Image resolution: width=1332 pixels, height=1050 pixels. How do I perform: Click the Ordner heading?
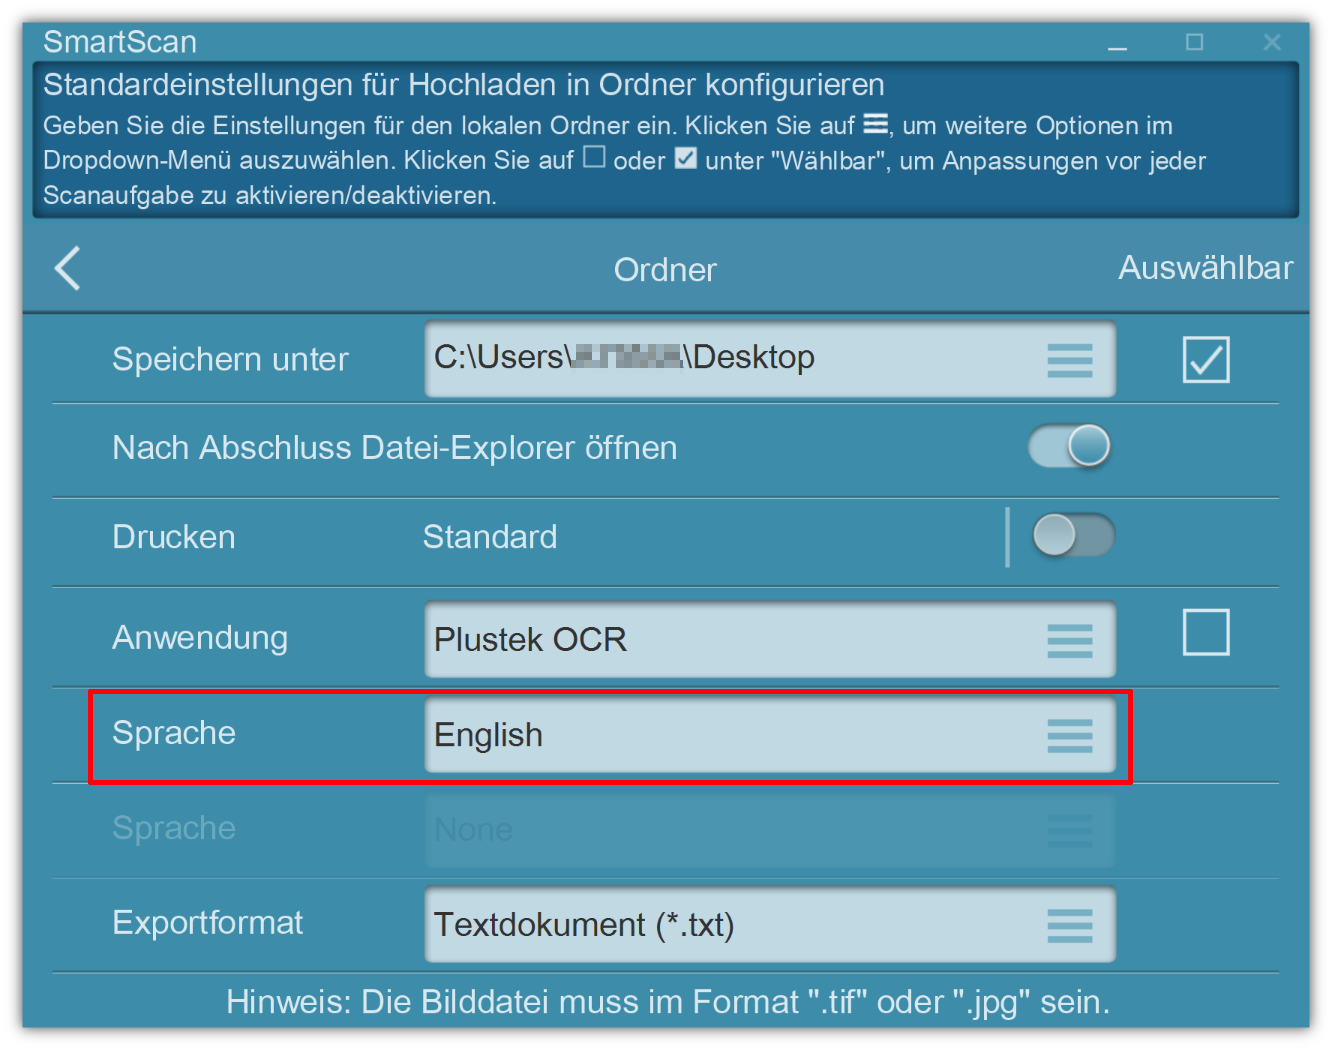(665, 270)
